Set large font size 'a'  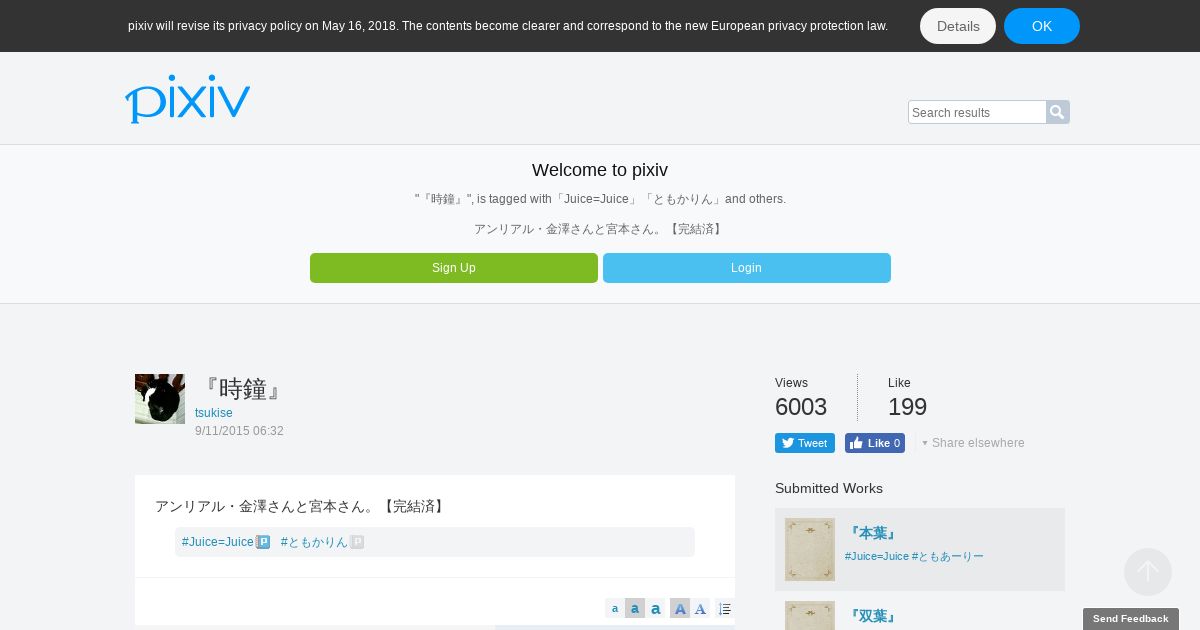[x=656, y=608]
